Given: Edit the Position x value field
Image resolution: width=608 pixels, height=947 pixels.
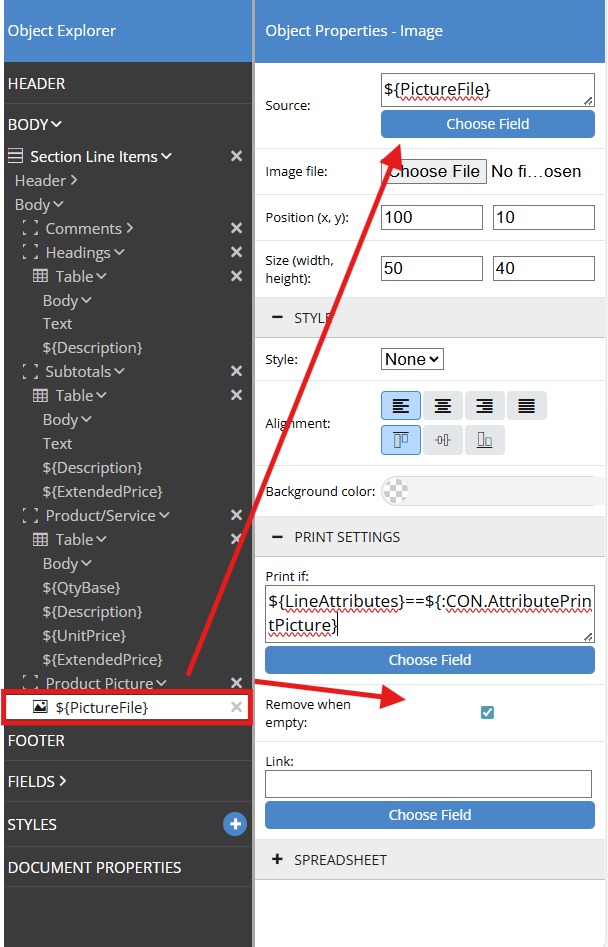Looking at the screenshot, I should [432, 217].
